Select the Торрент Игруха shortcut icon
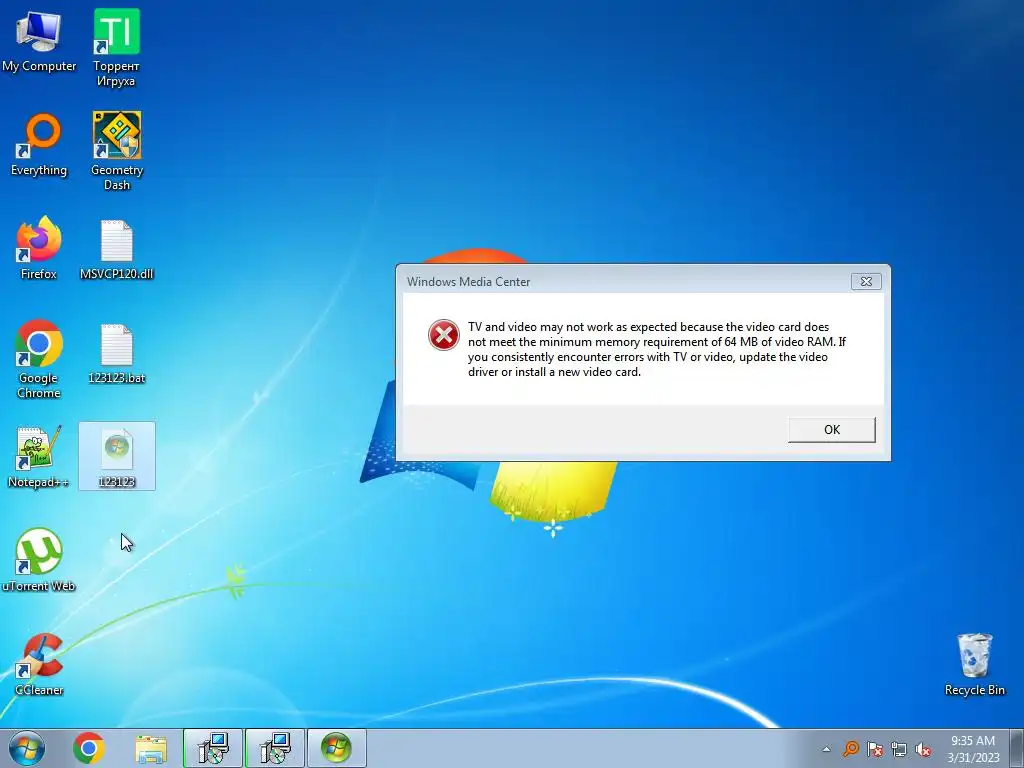 (x=116, y=48)
